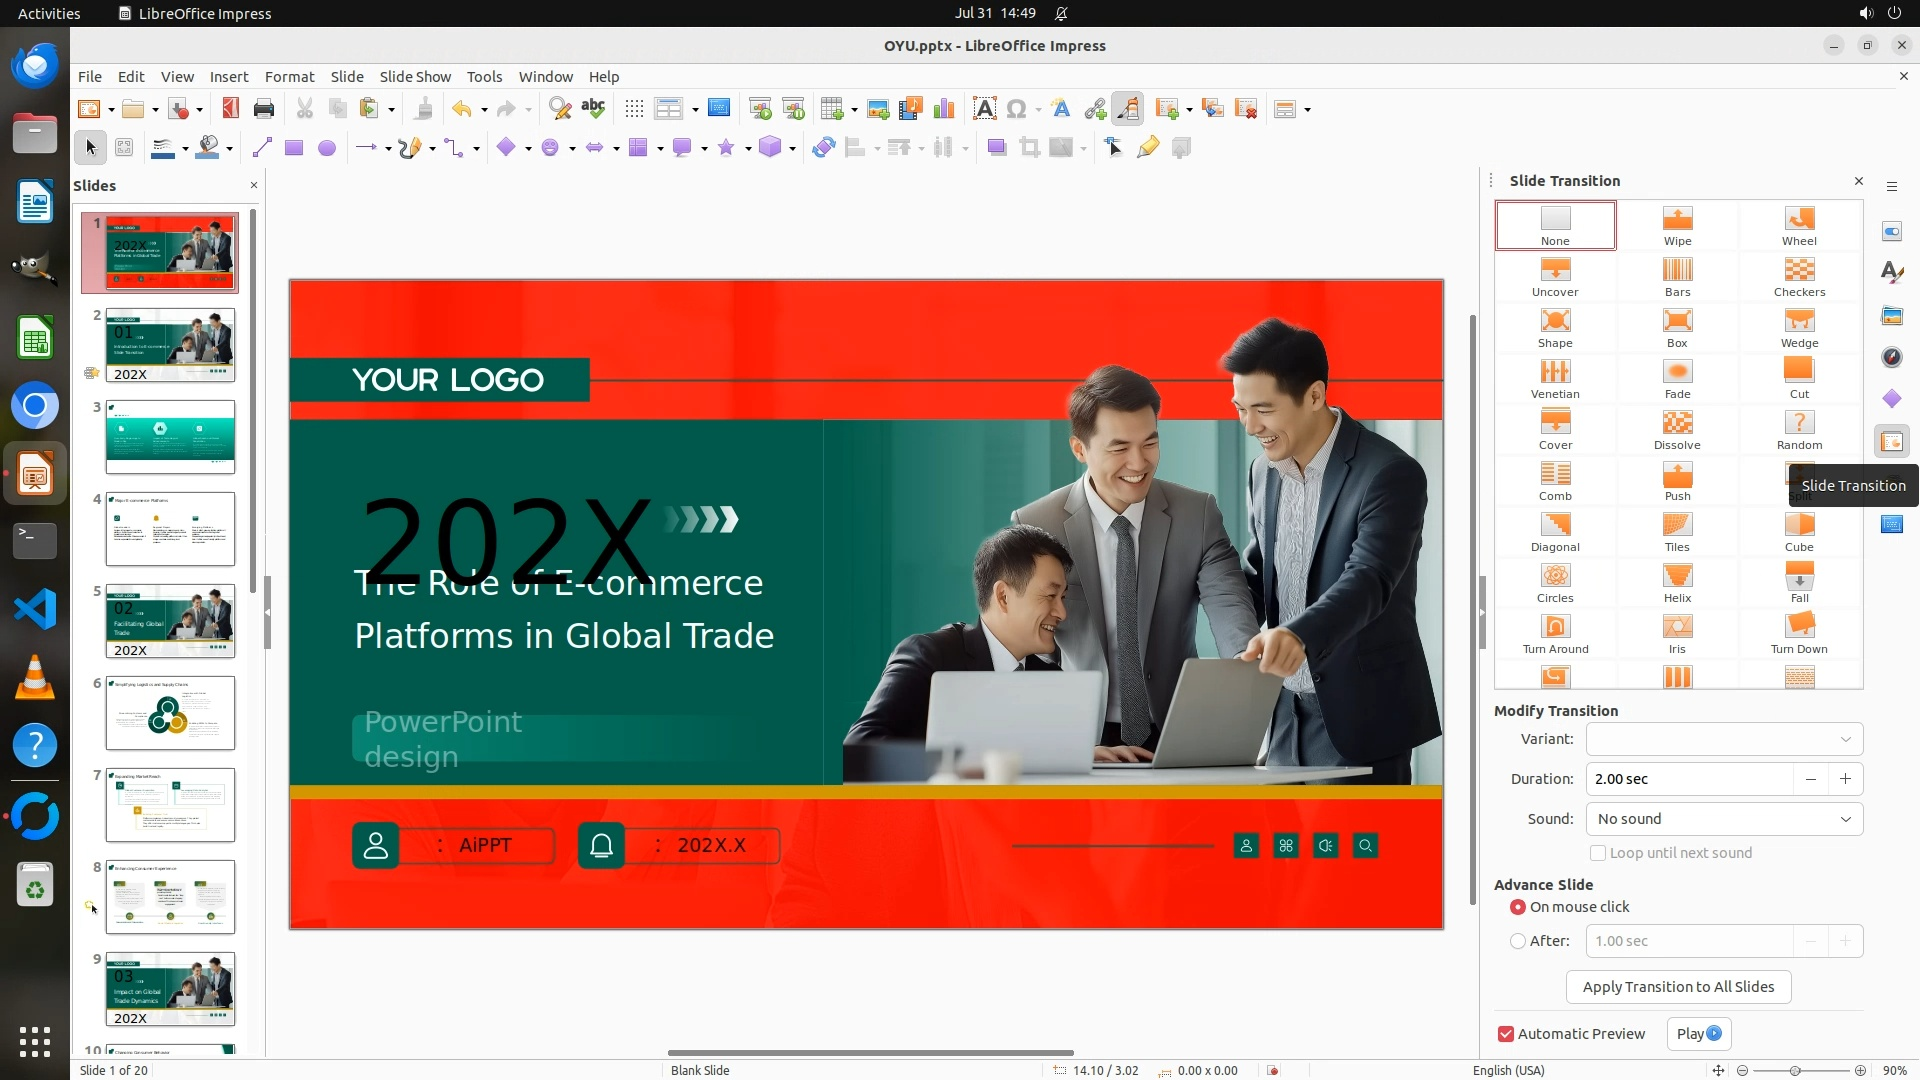This screenshot has width=1920, height=1080.
Task: Open the Slide Show menu
Action: point(414,77)
